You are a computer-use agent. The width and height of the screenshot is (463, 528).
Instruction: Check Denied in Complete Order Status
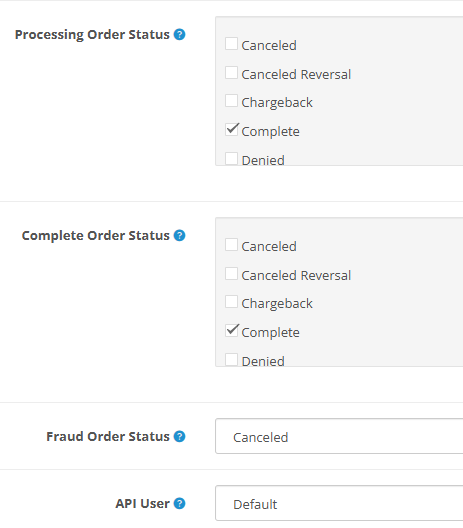[x=231, y=359]
